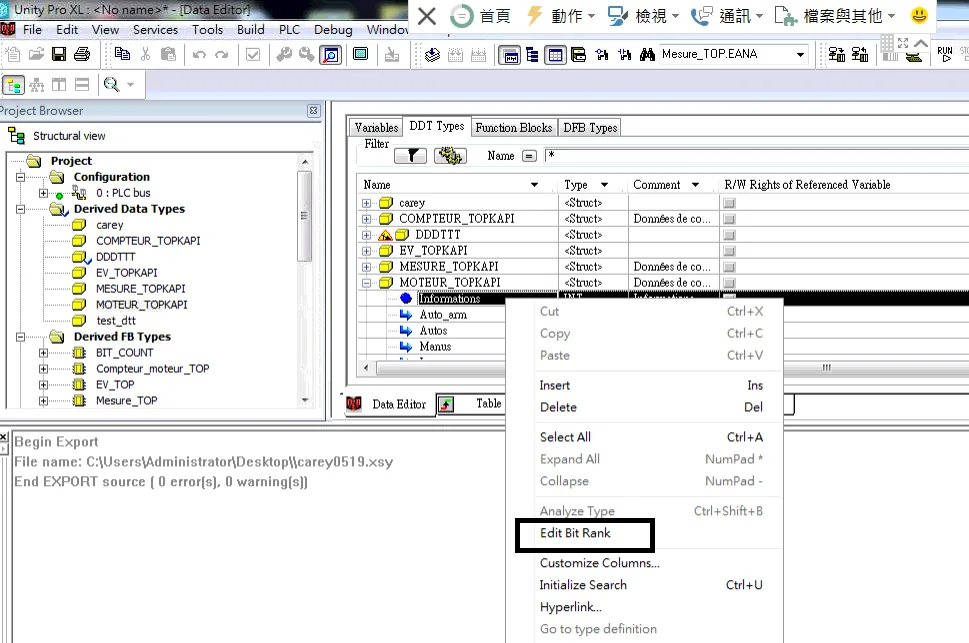Switch to the DFB Types tab
Image resolution: width=969 pixels, height=643 pixels.
590,127
